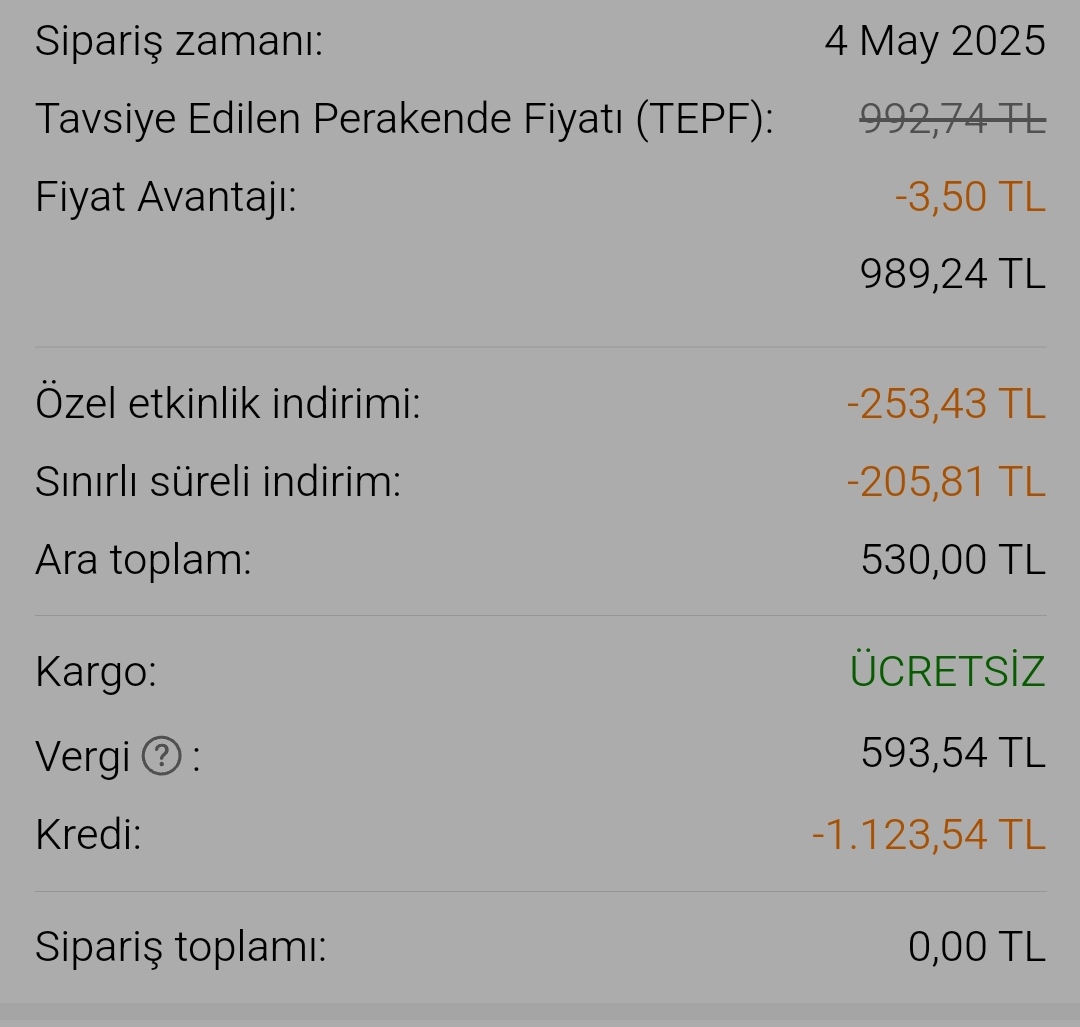
Task: Tap the -3,50 TL price advantage amount
Action: (x=970, y=196)
